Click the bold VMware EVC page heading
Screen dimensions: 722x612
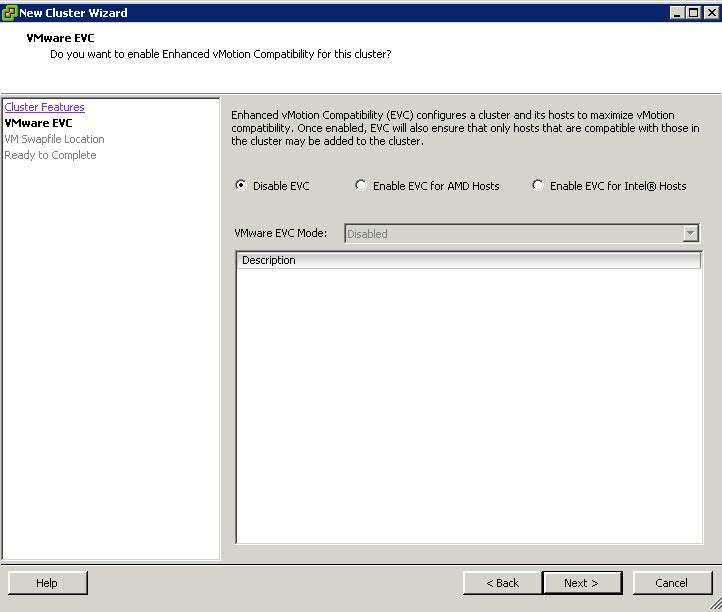click(60, 38)
